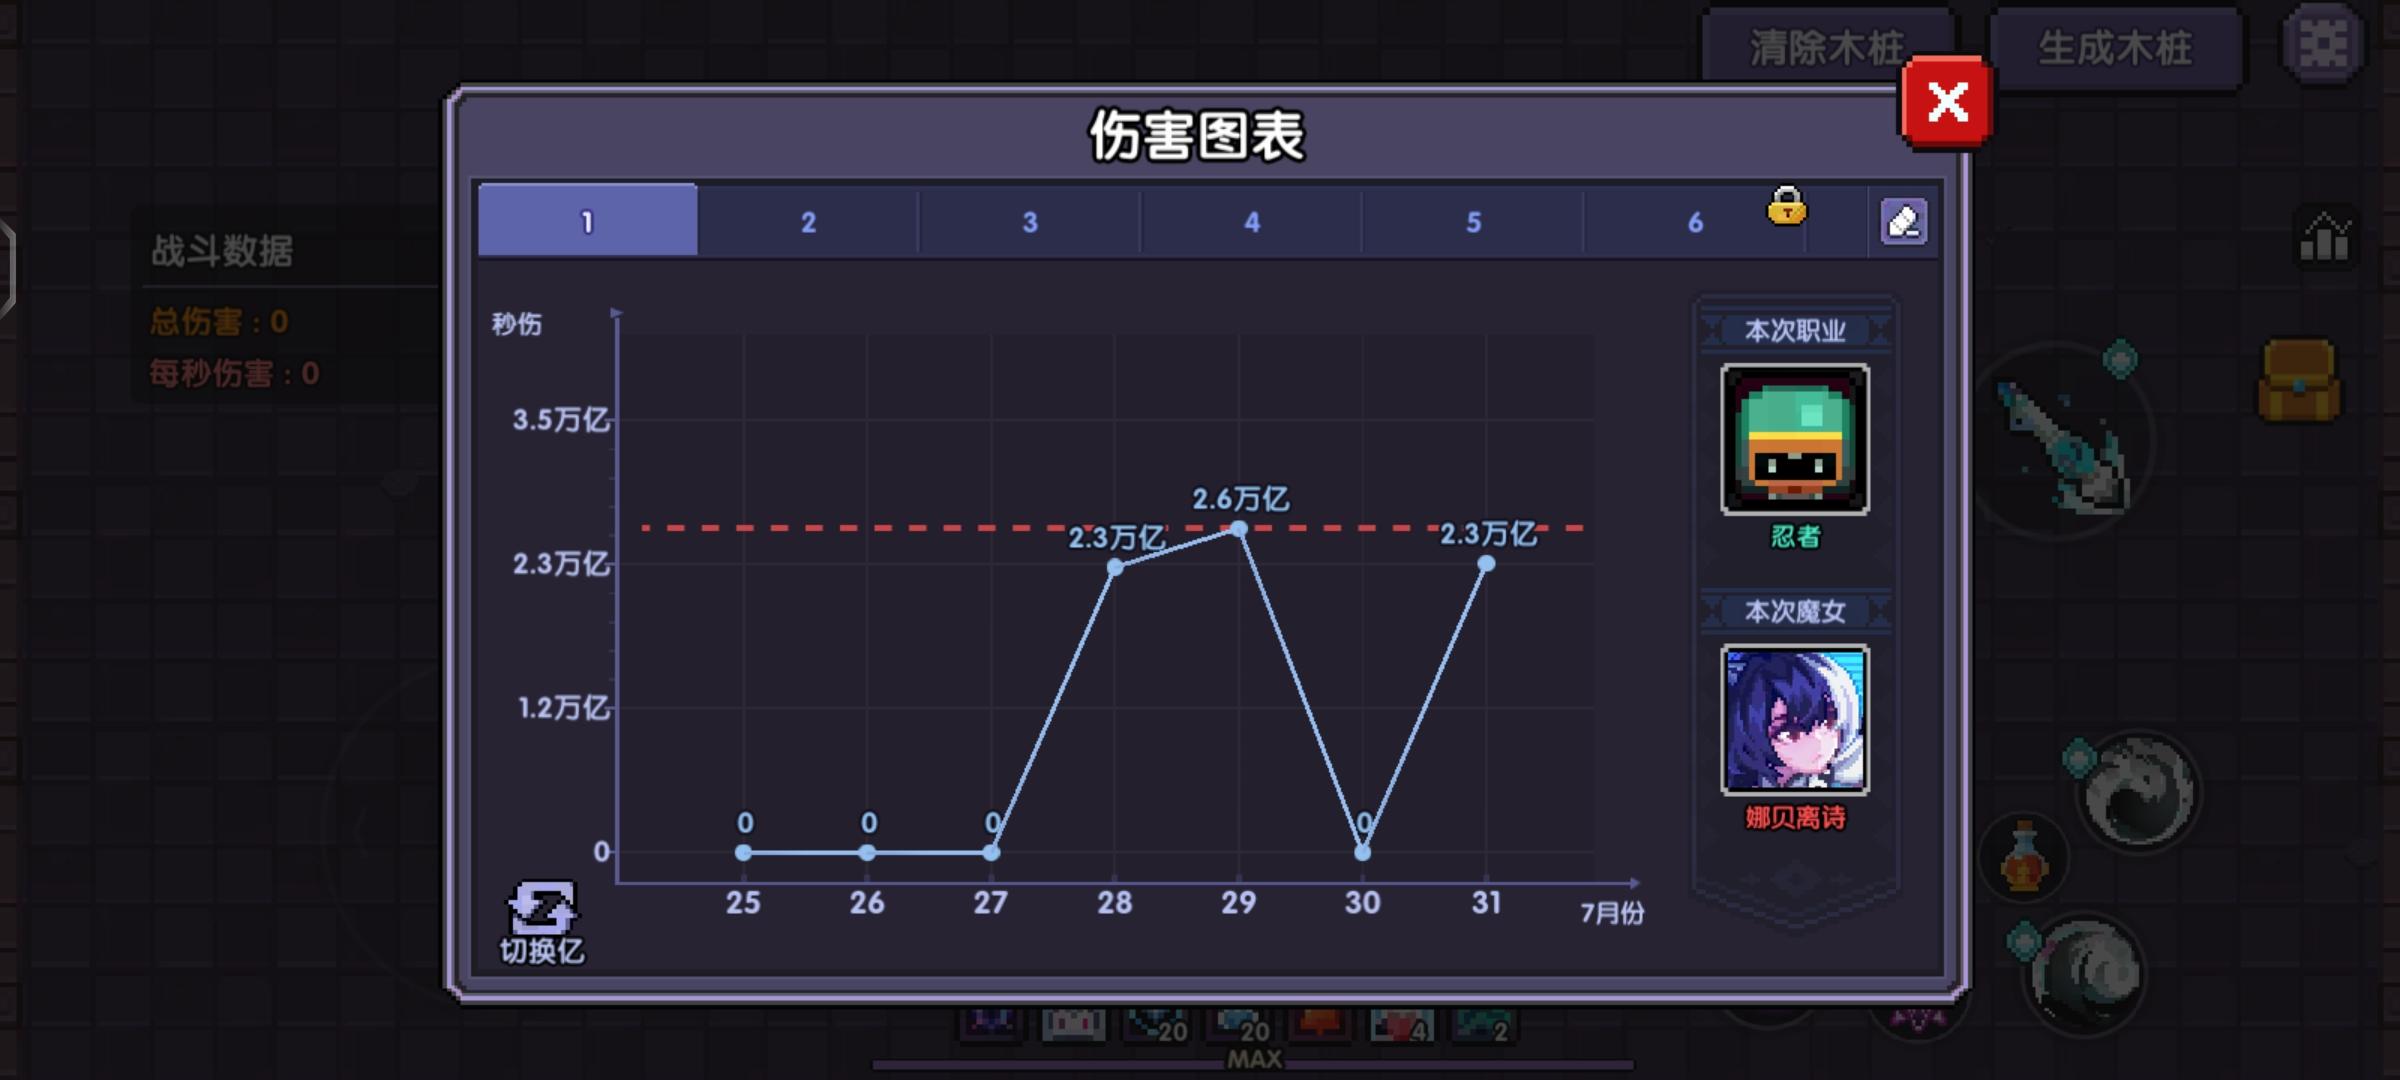The height and width of the screenshot is (1080, 2400).
Task: Tap the dragon swirl skill icon
Action: pos(2138,790)
